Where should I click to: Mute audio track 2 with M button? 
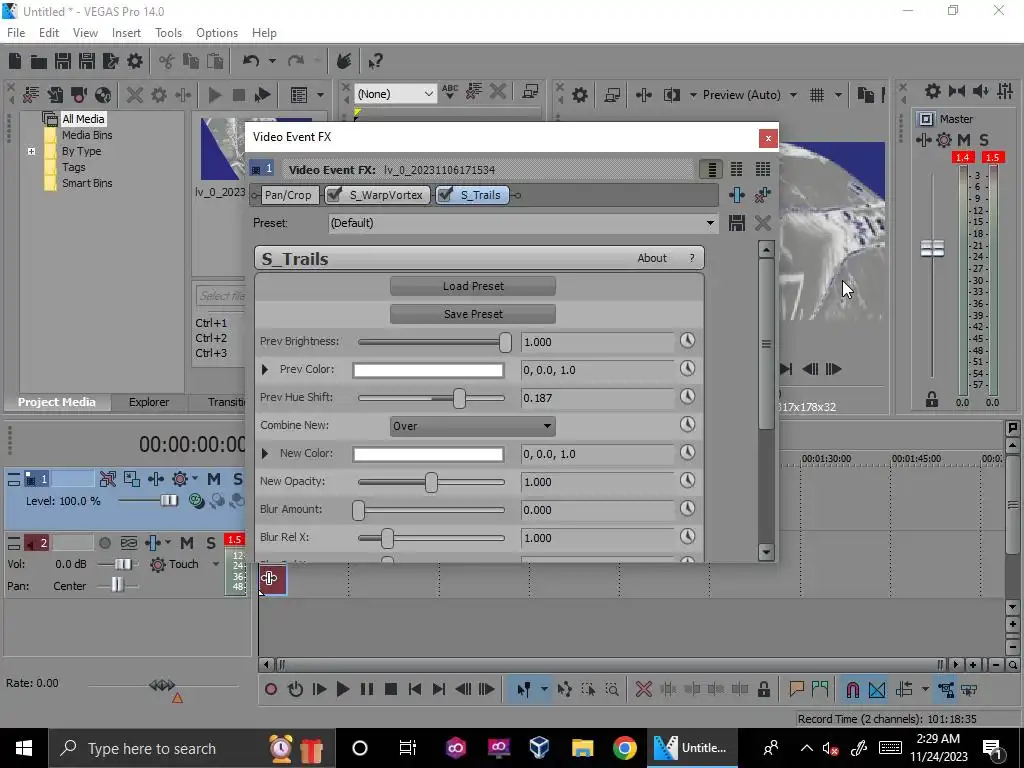(187, 543)
